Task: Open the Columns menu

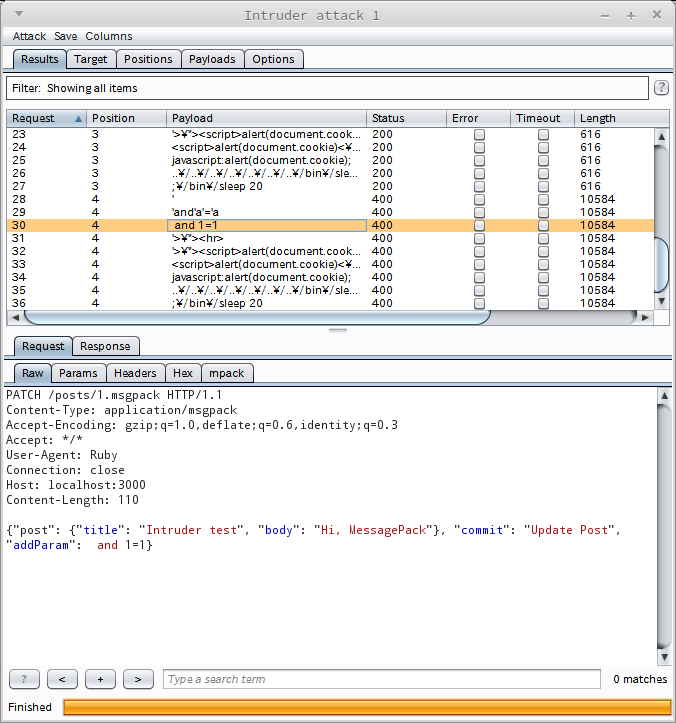Action: tap(108, 36)
